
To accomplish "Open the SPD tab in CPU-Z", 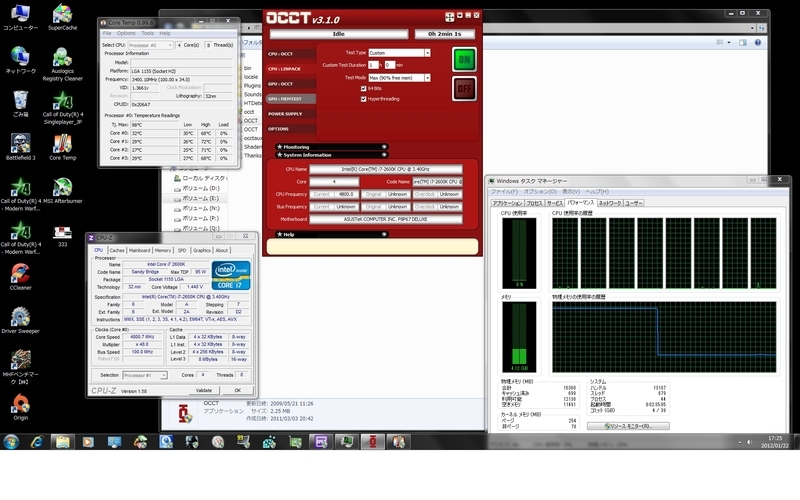I will 182,251.
